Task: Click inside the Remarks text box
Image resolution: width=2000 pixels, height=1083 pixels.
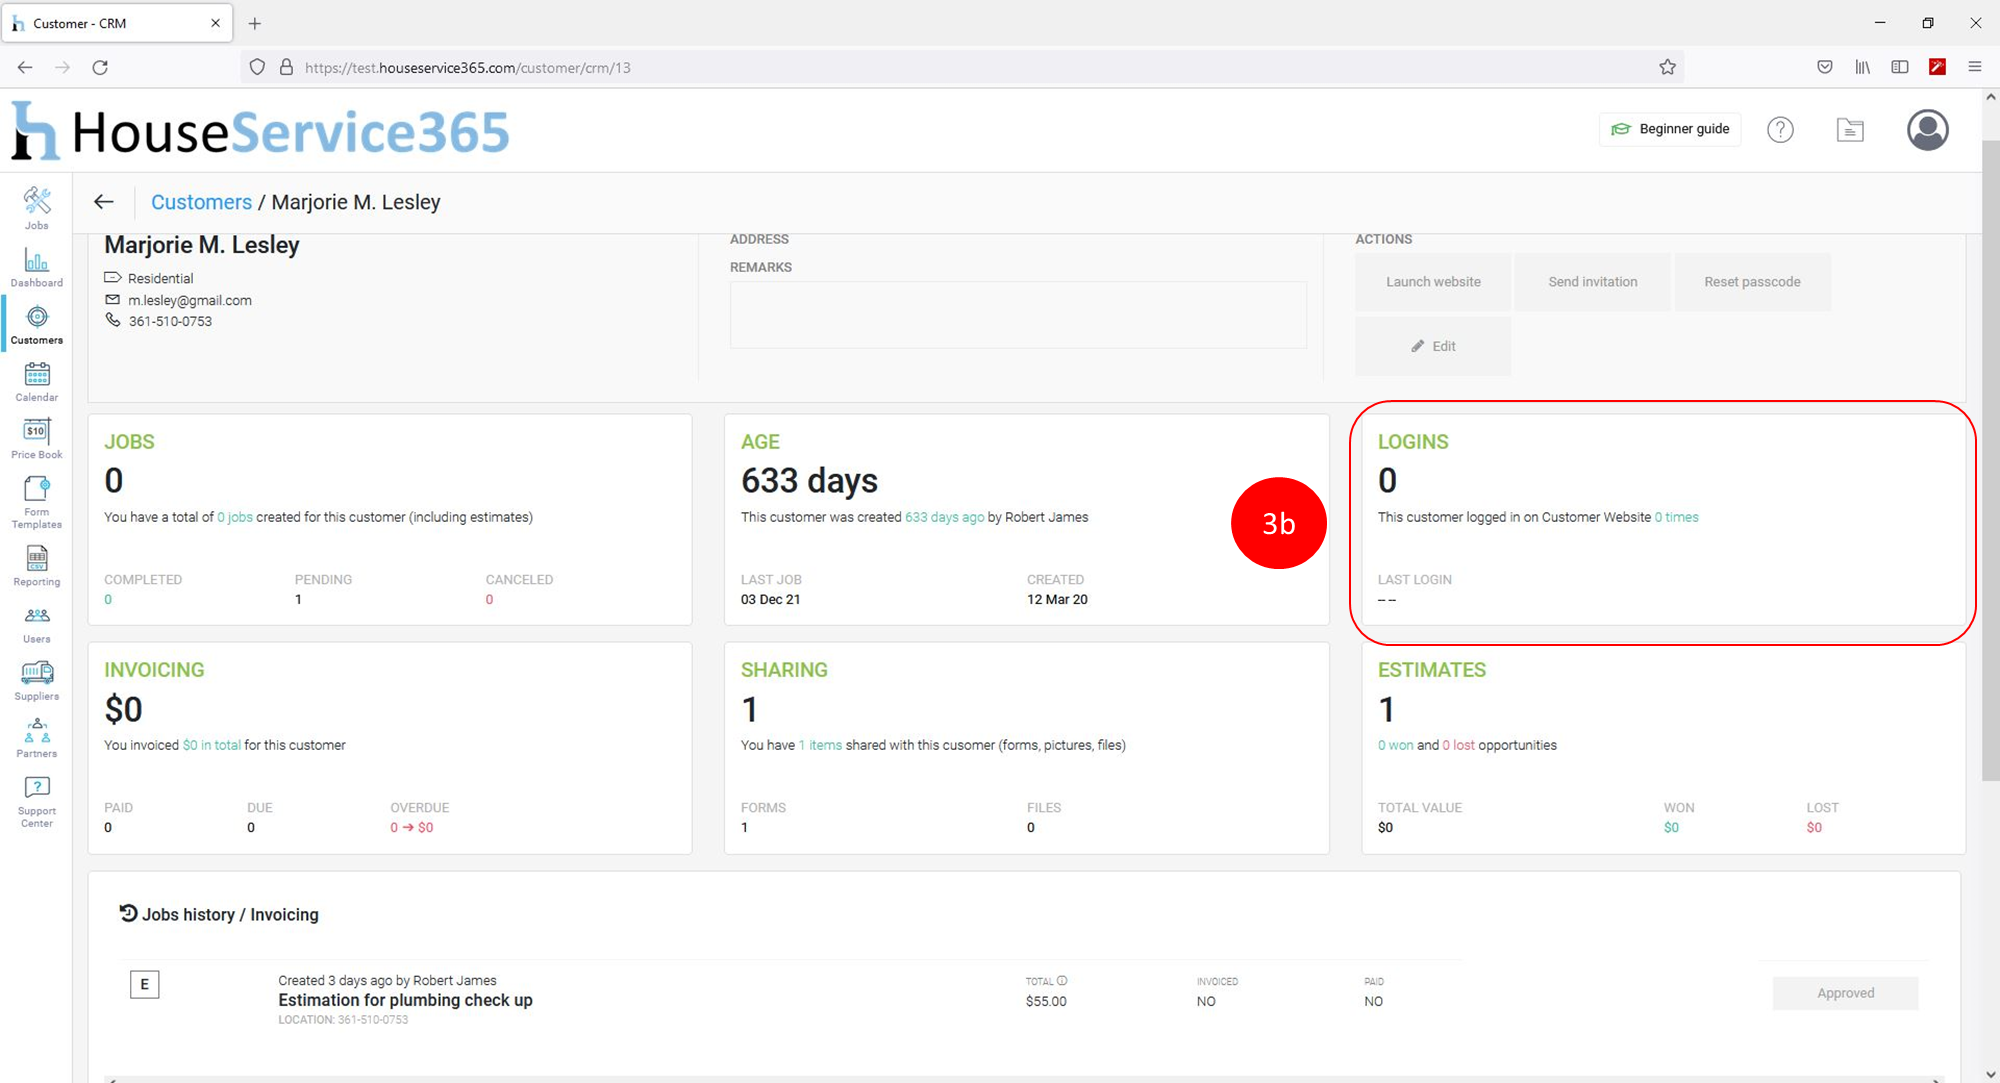Action: 1017,315
